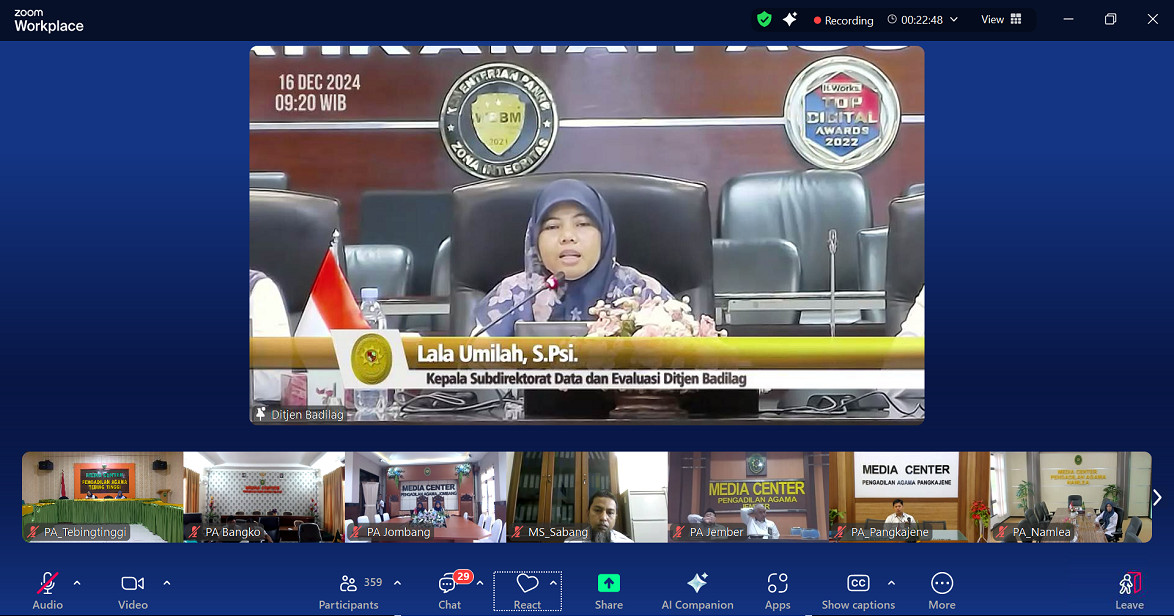Open the video options dropdown
This screenshot has width=1174, height=616.
pos(166,581)
